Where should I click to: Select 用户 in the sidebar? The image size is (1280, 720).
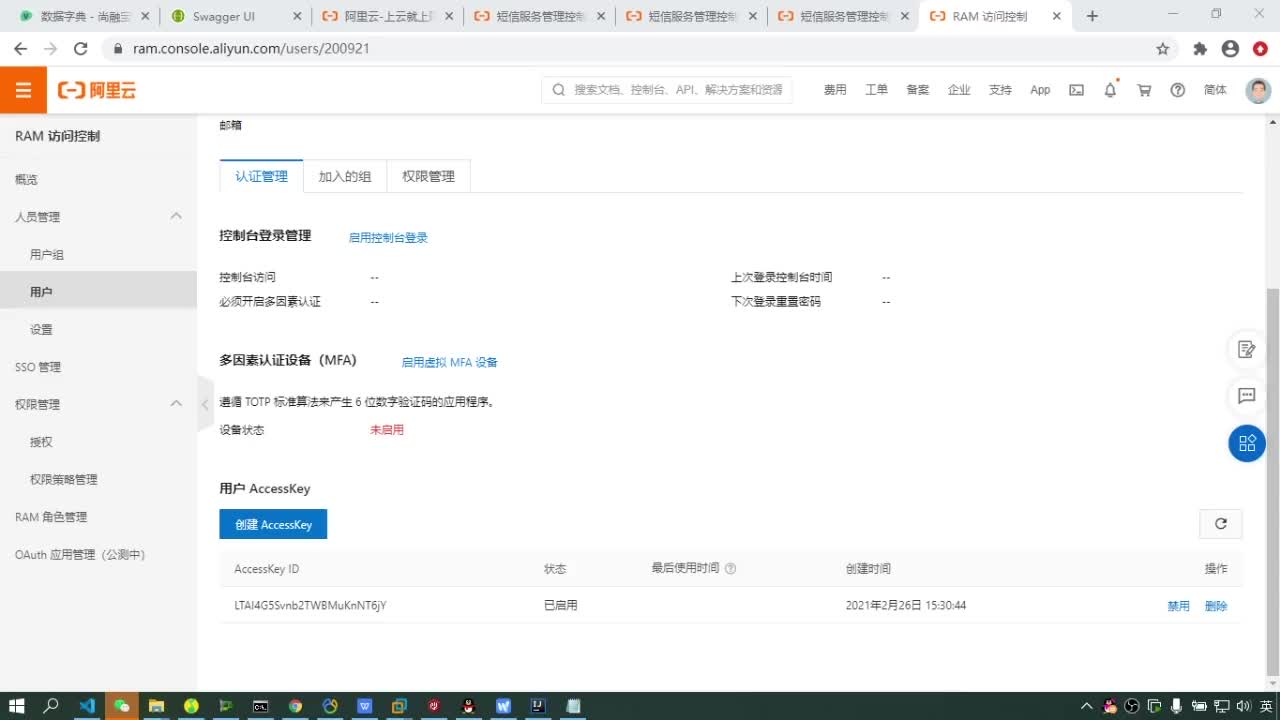98,292
